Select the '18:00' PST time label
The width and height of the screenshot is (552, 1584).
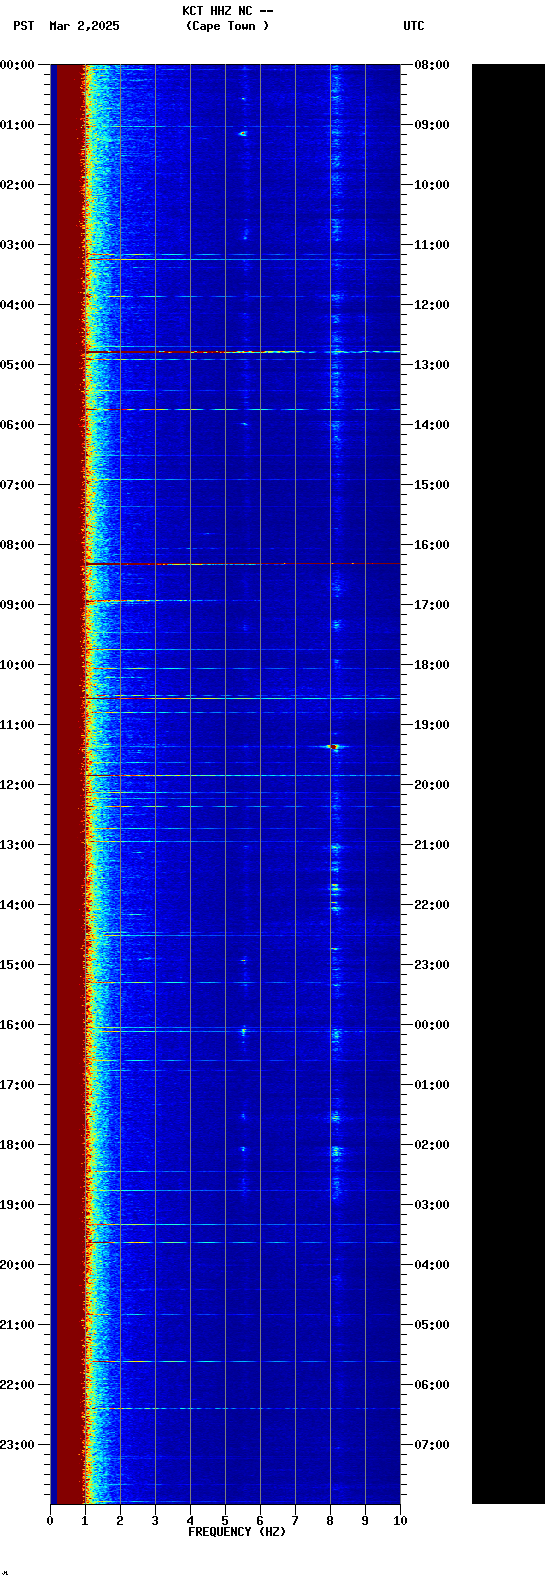tap(18, 1145)
